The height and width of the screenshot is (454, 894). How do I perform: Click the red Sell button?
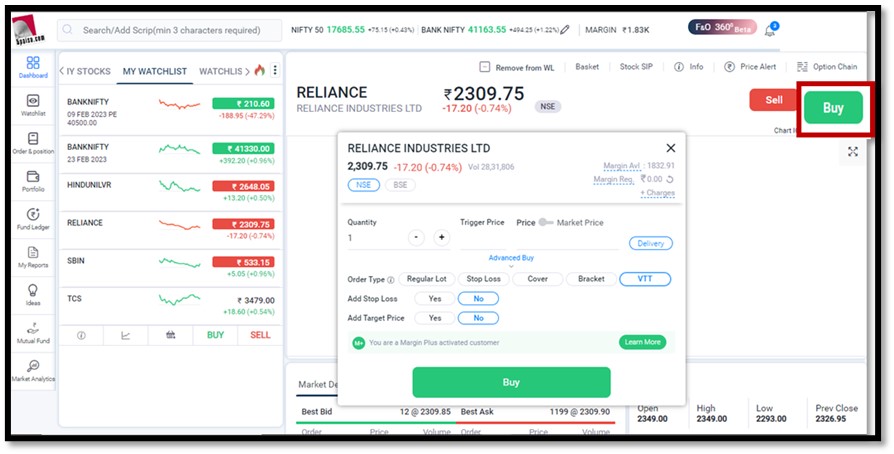tap(773, 100)
